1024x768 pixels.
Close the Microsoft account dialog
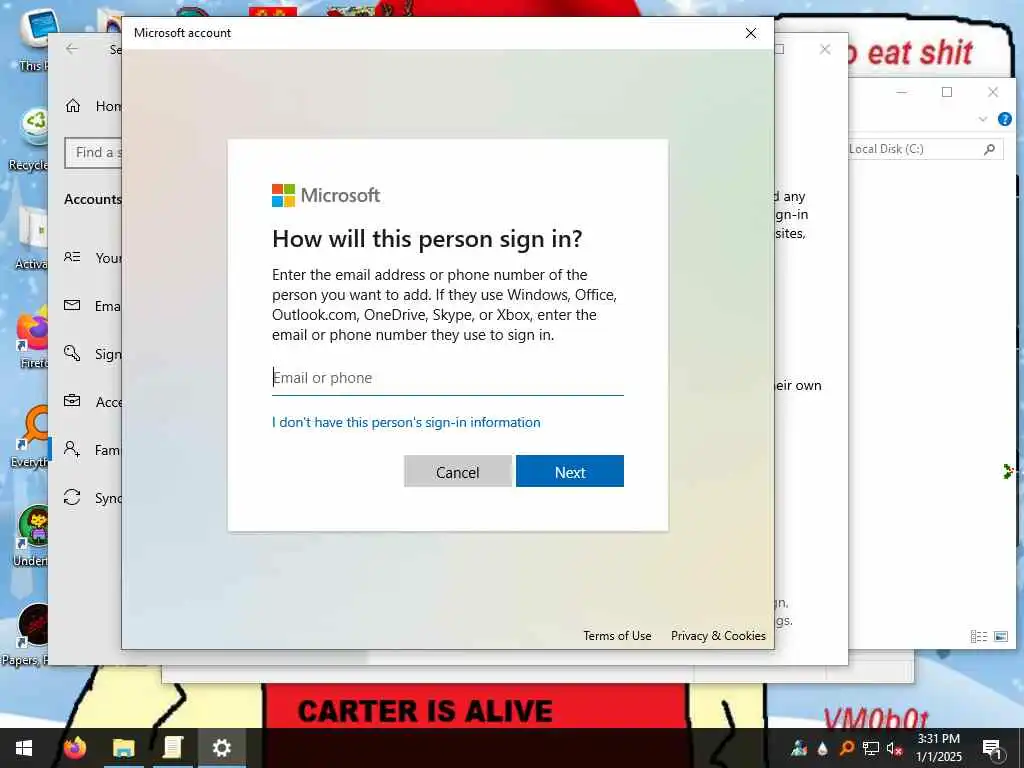point(751,33)
